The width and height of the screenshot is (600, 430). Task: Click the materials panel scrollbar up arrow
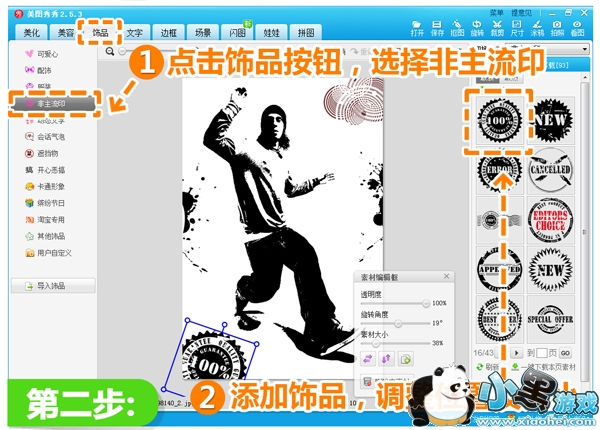(585, 78)
